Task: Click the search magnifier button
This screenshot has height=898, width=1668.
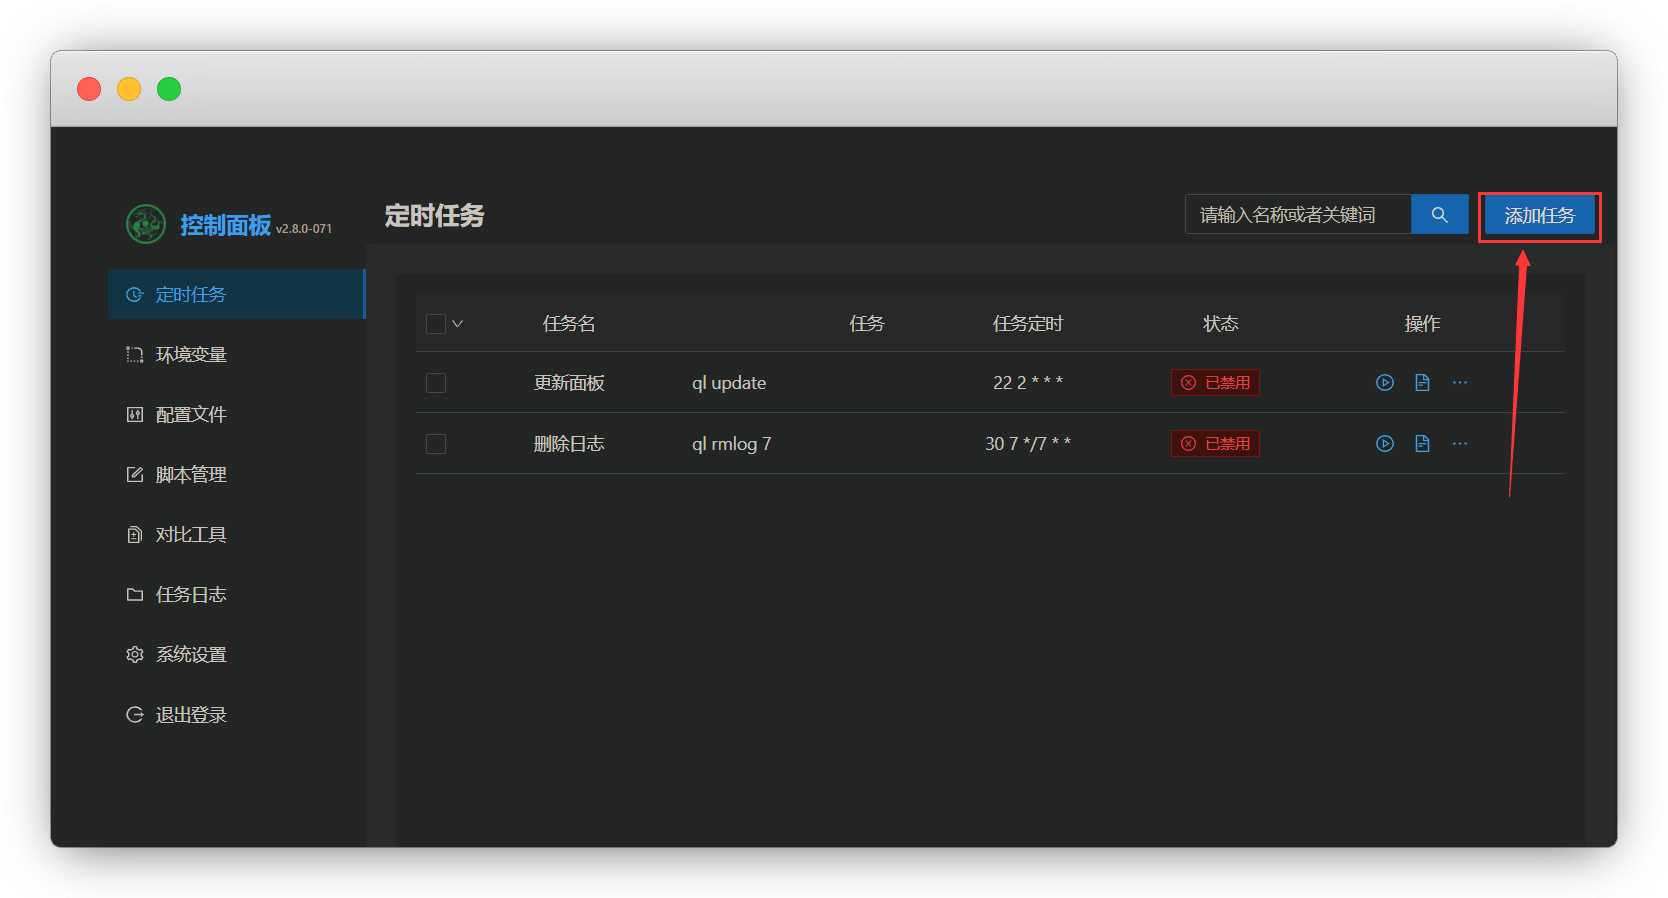Action: pyautogui.click(x=1439, y=215)
